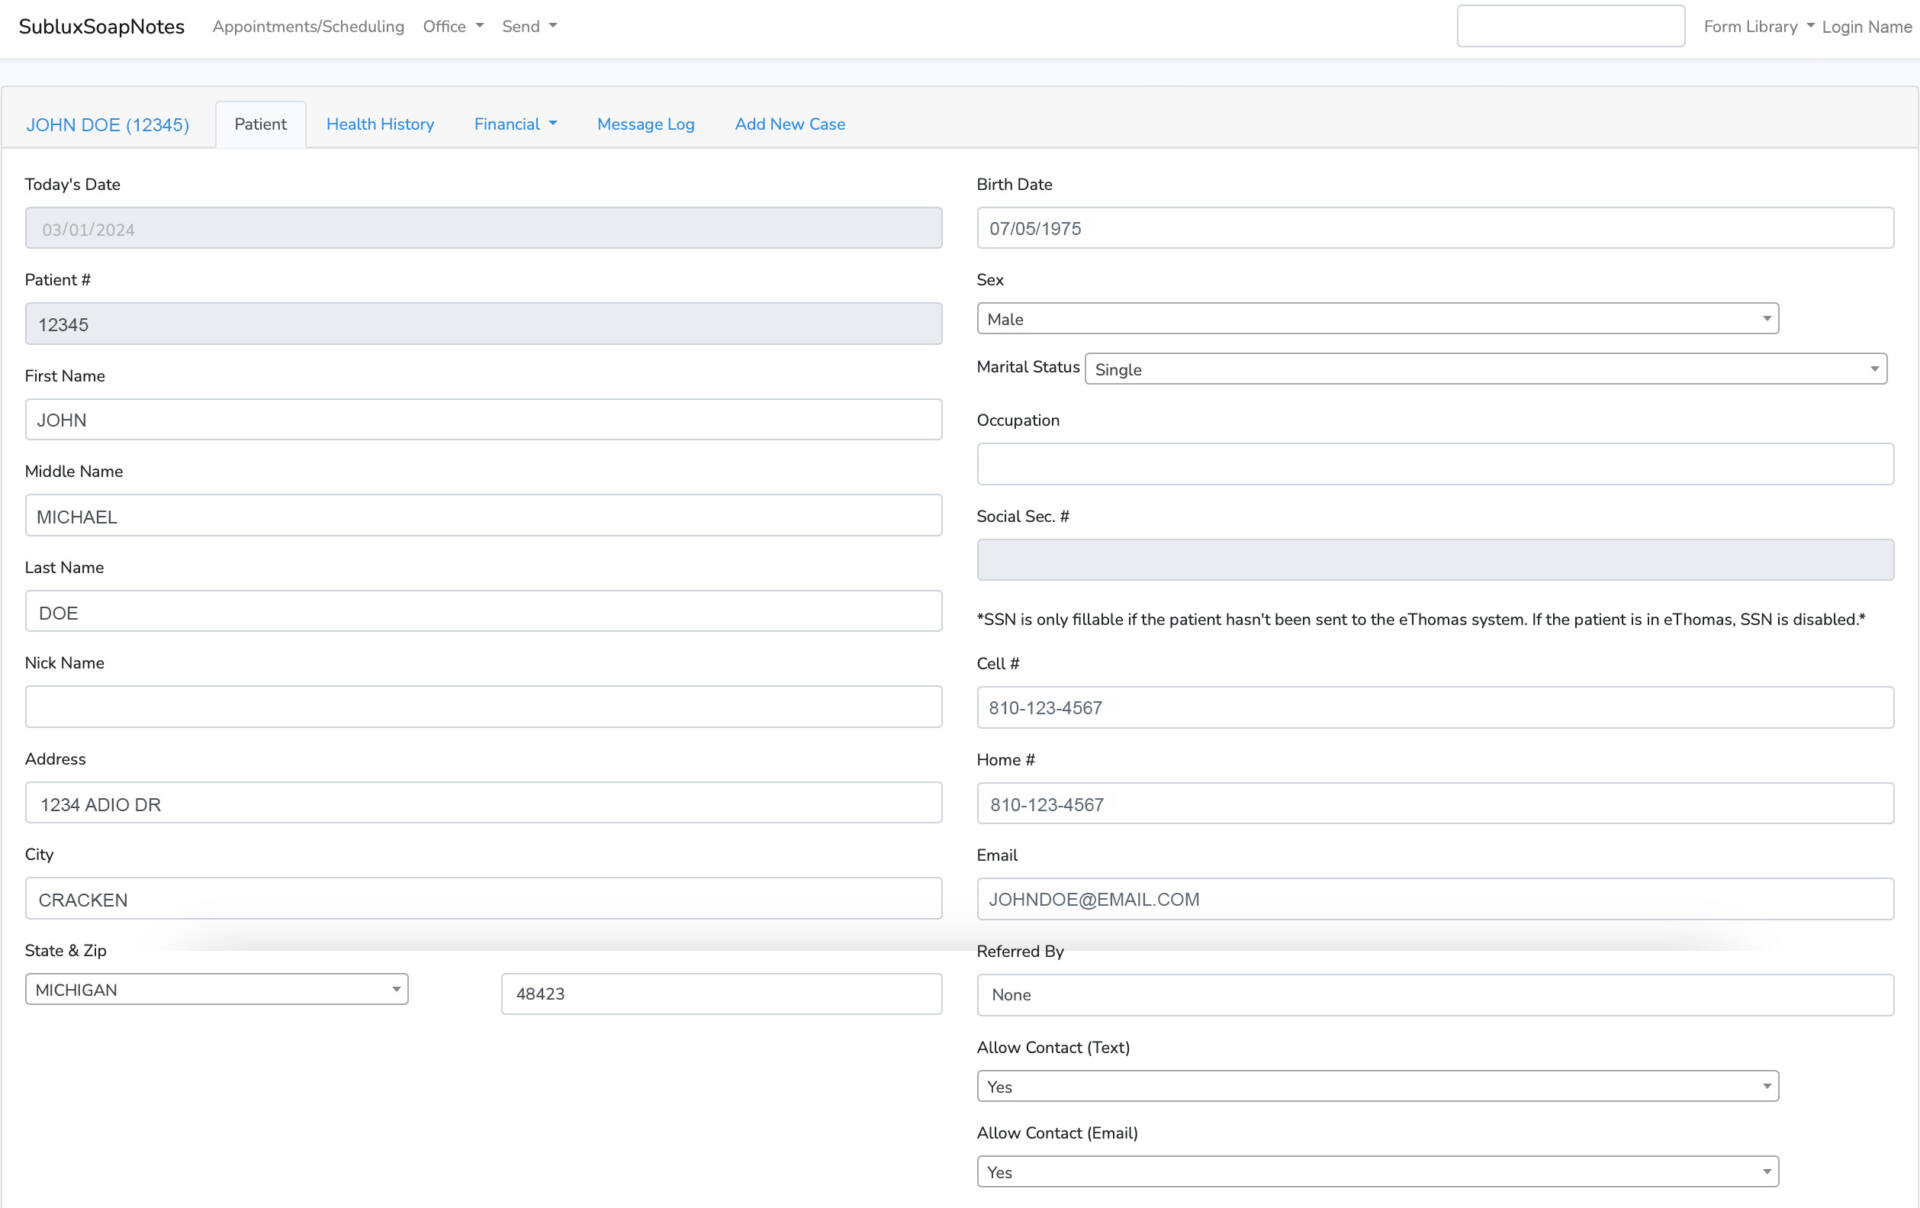Click the Patient # field
The image size is (1920, 1208).
coord(483,324)
